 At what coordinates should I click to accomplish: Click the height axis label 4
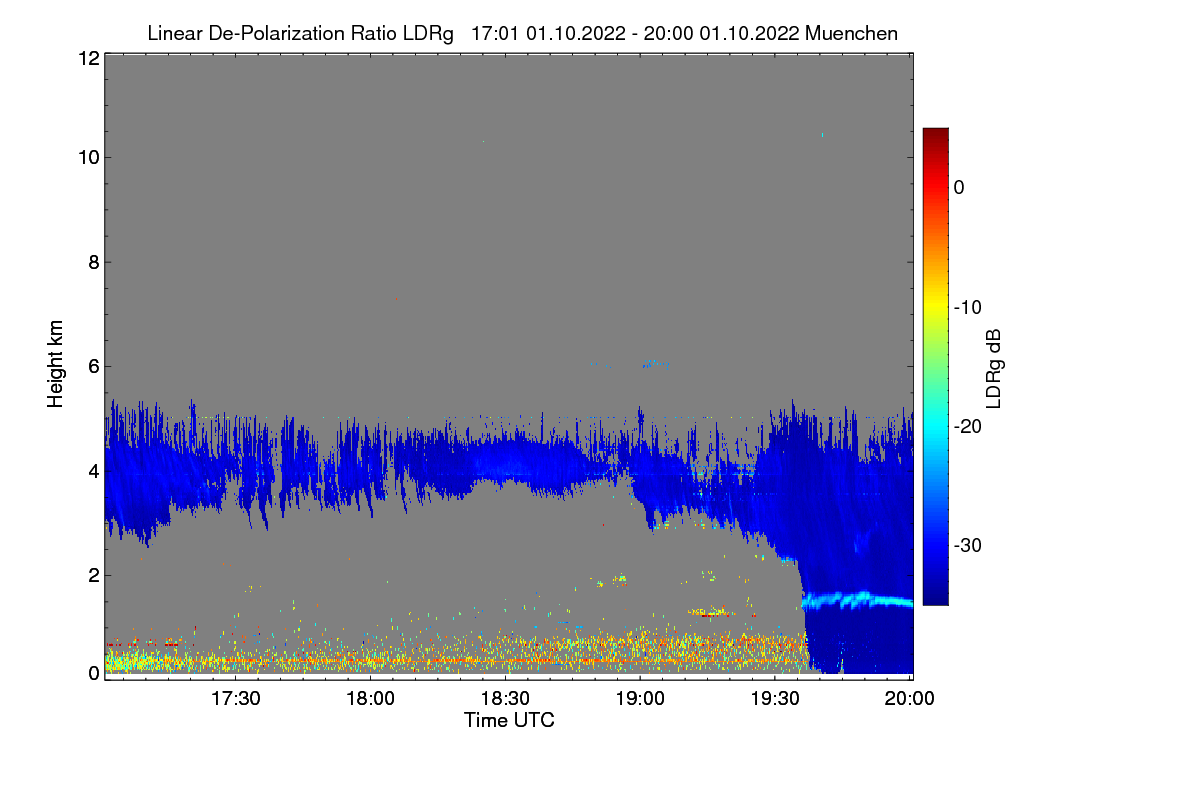(92, 470)
